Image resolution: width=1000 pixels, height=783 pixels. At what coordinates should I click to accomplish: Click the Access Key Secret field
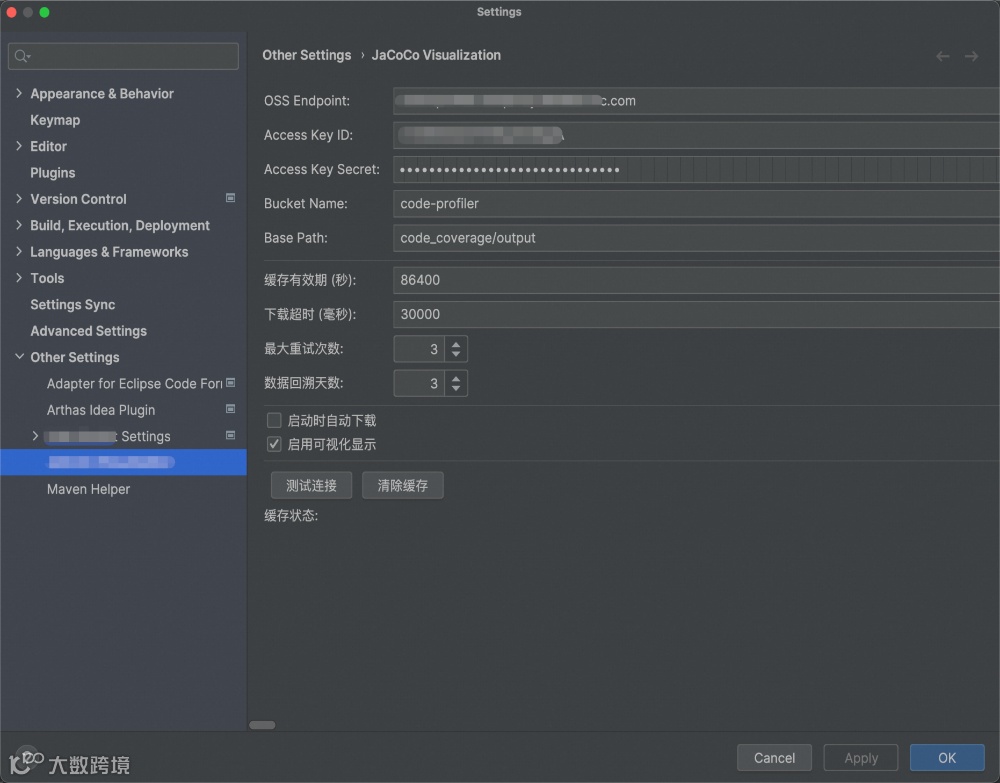696,170
